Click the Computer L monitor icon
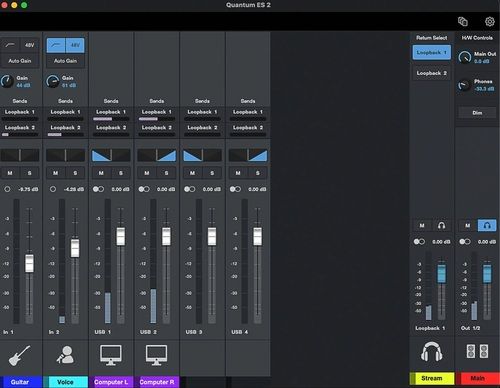 coord(111,355)
